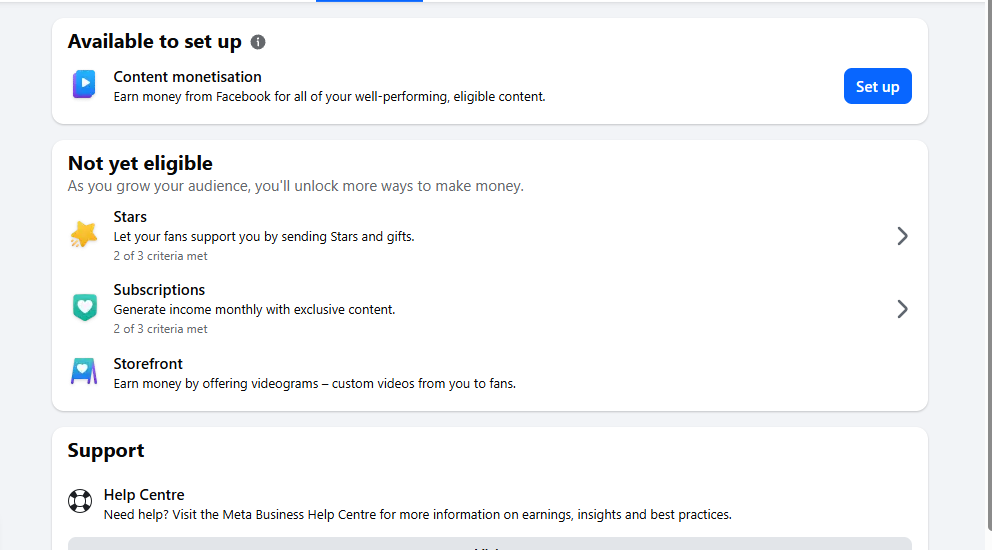Viewport: 992px width, 550px height.
Task: Click the Stars and gifts description line
Action: pyautogui.click(x=264, y=237)
